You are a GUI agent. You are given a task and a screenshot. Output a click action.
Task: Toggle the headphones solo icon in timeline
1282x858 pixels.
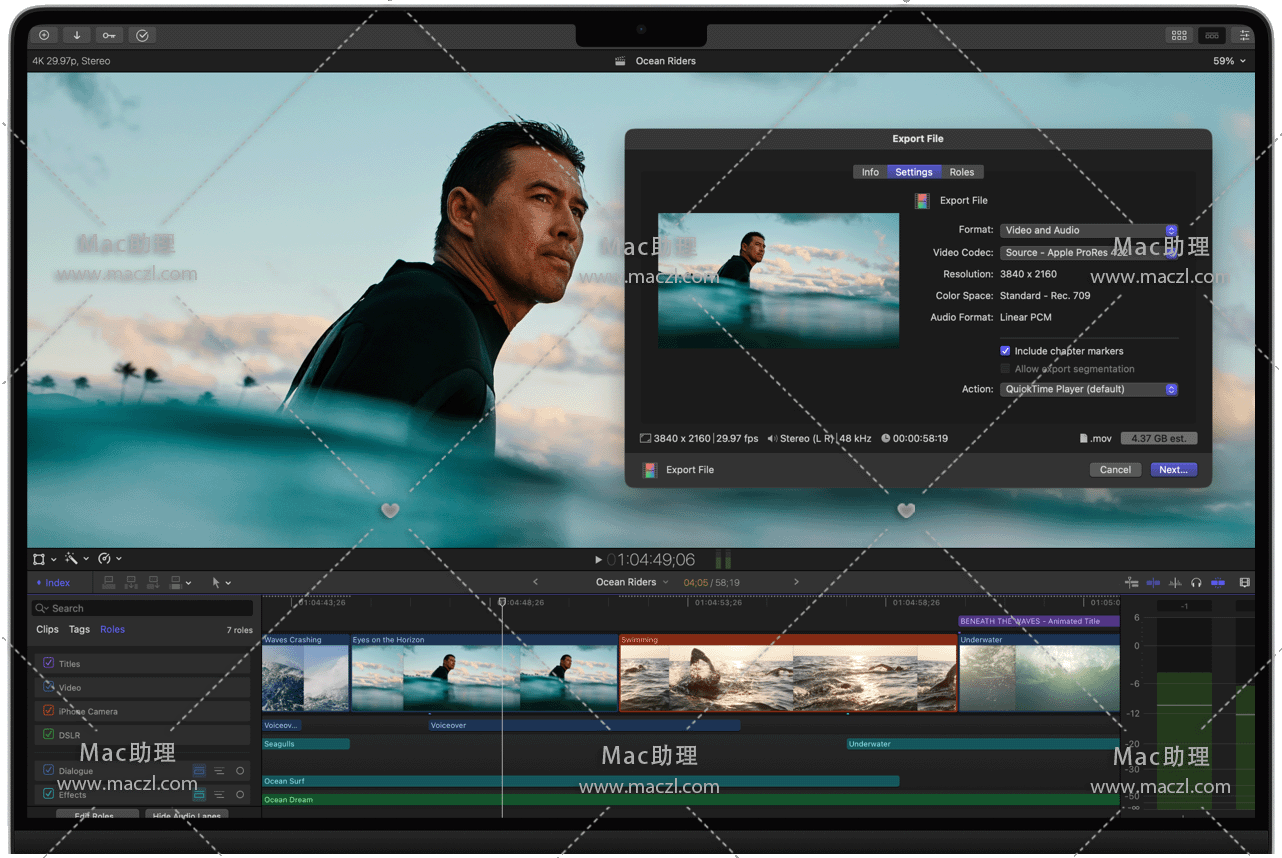1196,582
